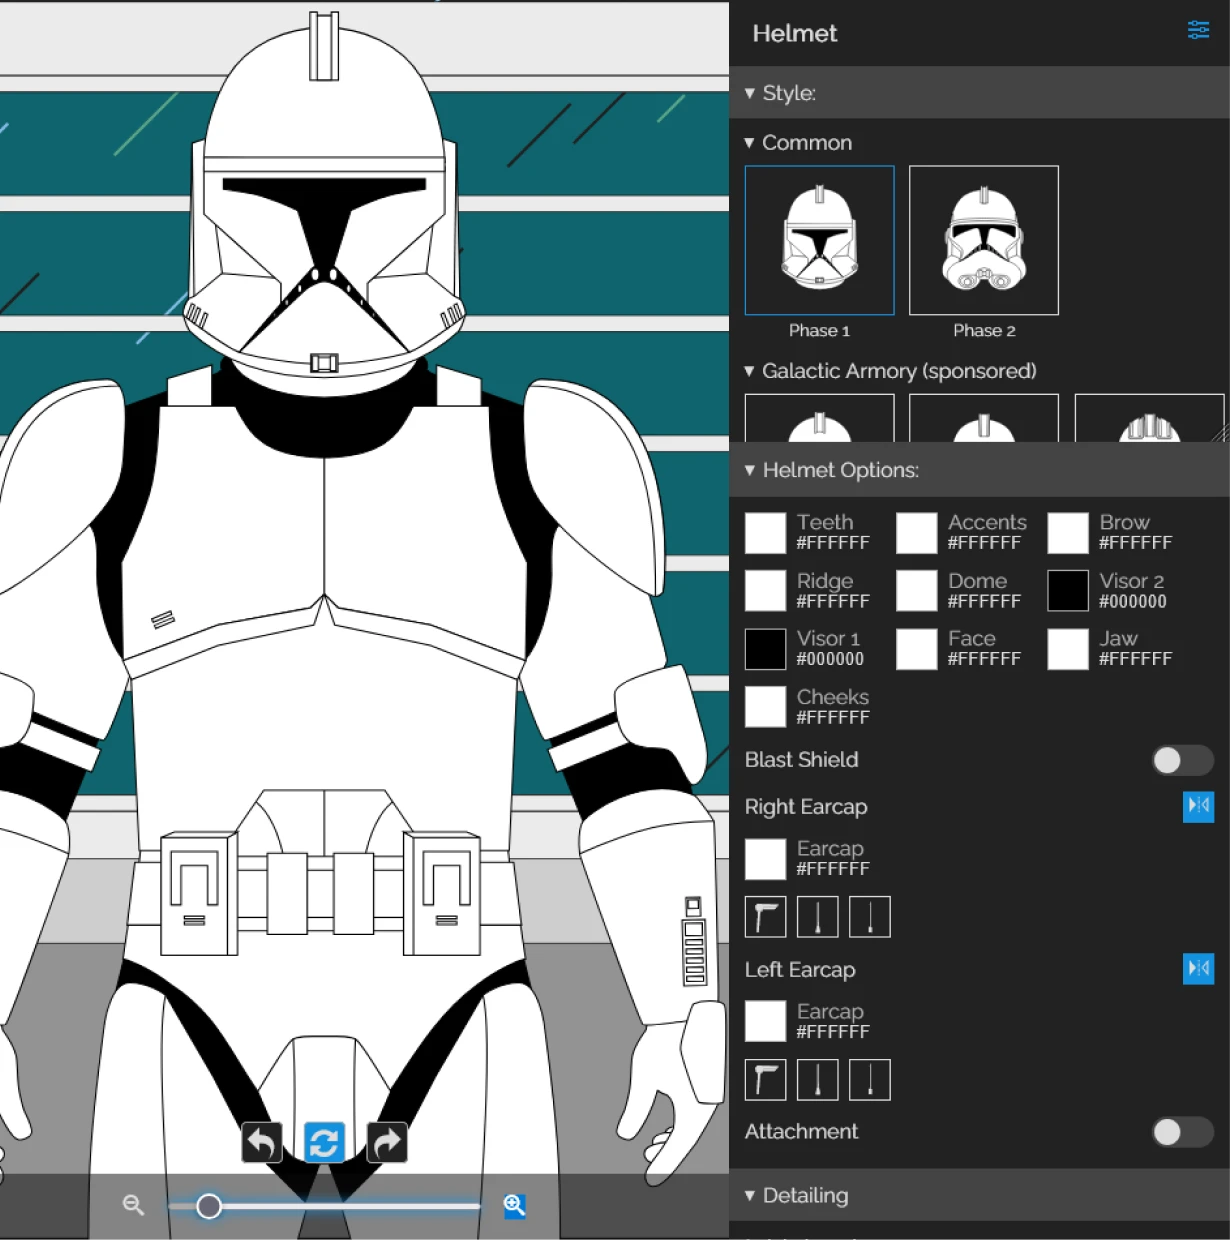Click the zoom in magnifier icon
This screenshot has width=1230, height=1240.
coord(515,1205)
